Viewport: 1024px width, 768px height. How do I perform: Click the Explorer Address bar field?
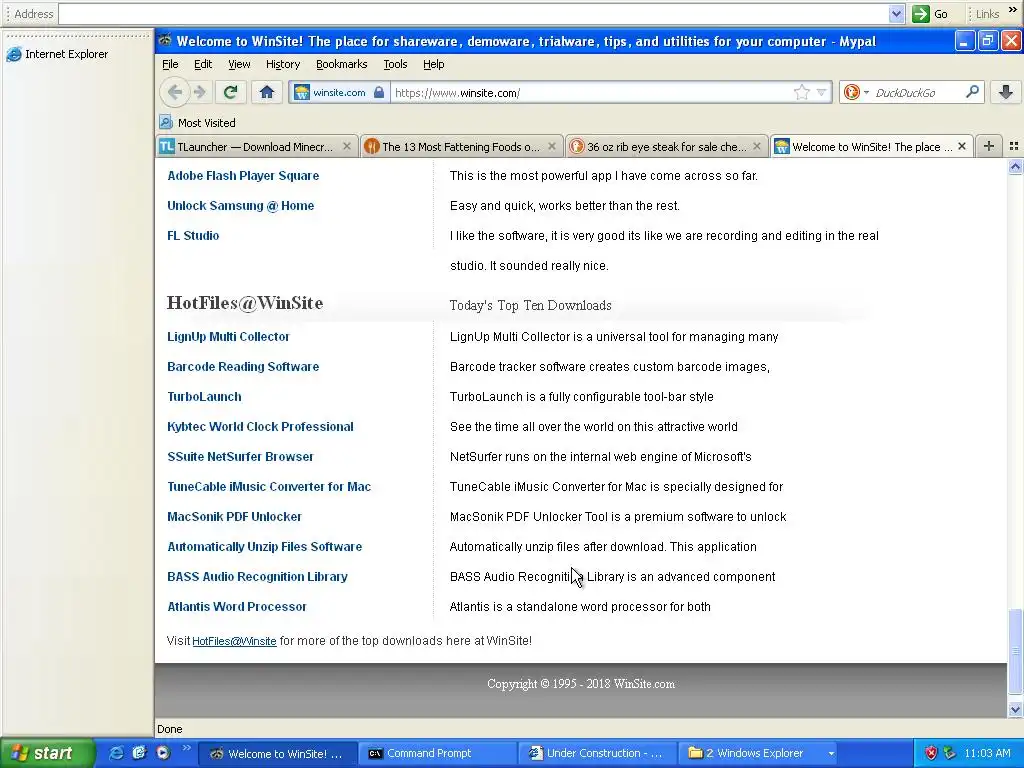coord(473,14)
